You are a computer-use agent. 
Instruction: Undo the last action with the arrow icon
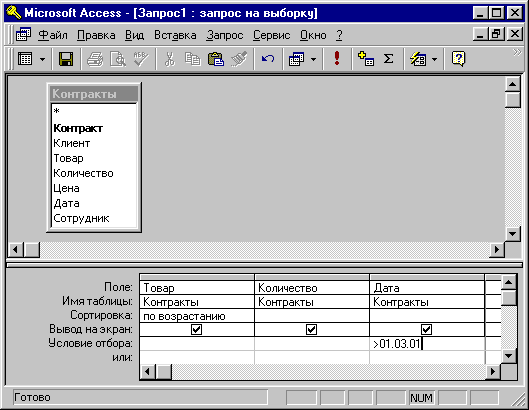[x=268, y=59]
